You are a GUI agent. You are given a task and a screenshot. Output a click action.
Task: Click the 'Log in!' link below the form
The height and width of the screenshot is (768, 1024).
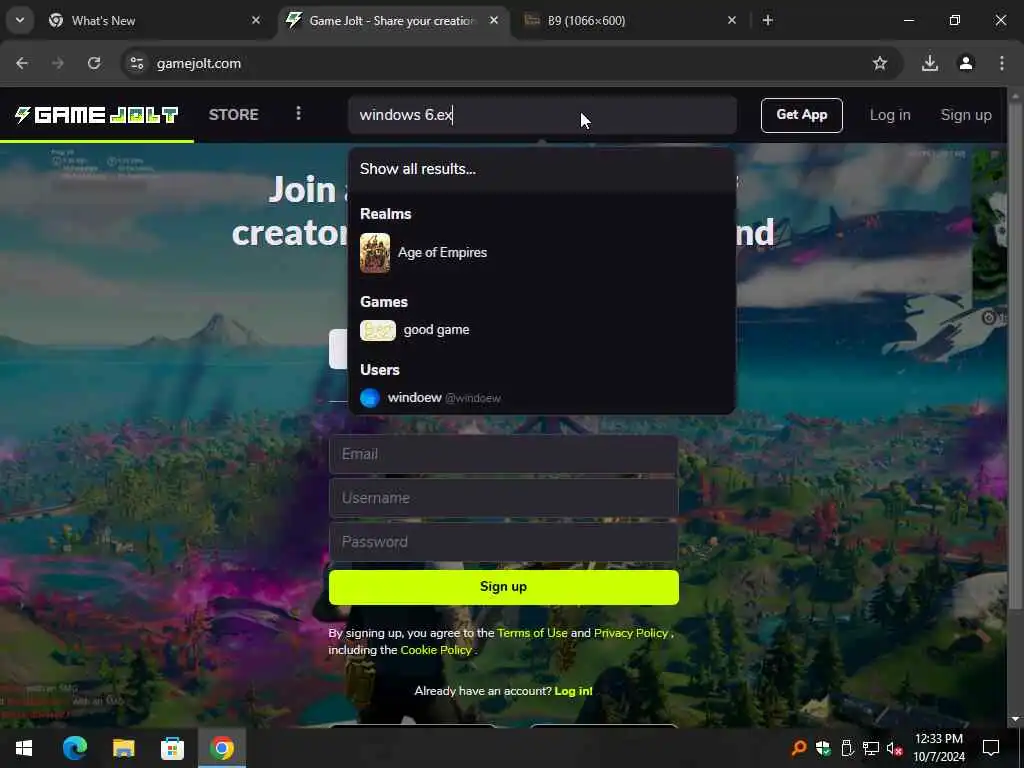573,691
